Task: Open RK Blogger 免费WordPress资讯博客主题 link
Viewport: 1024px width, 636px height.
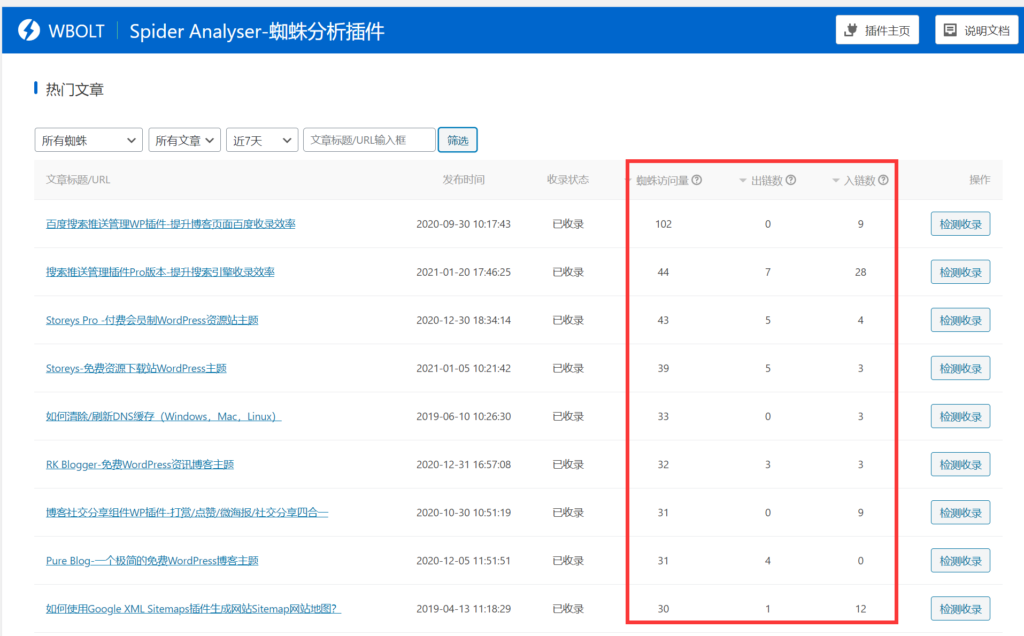Action: coord(140,464)
